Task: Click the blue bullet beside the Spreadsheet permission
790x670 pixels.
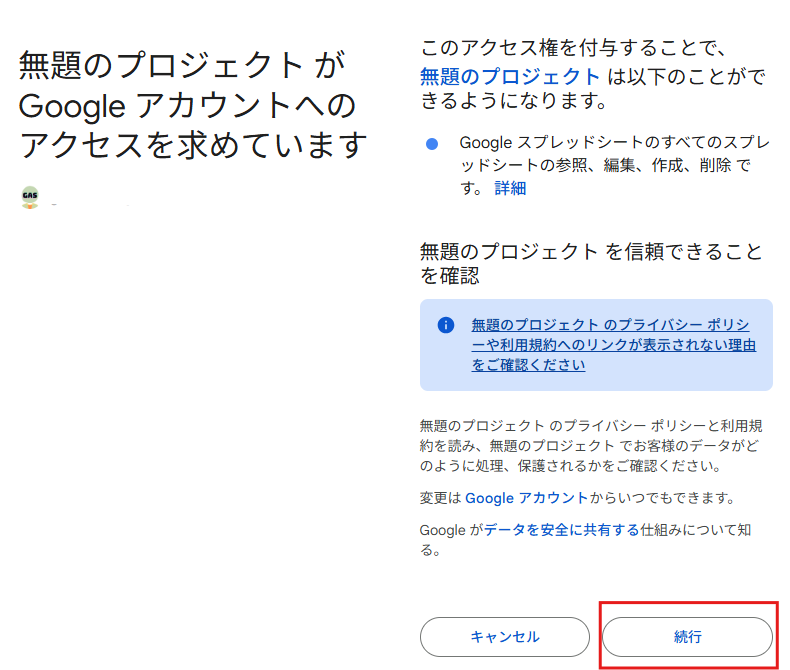Action: pyautogui.click(x=432, y=144)
